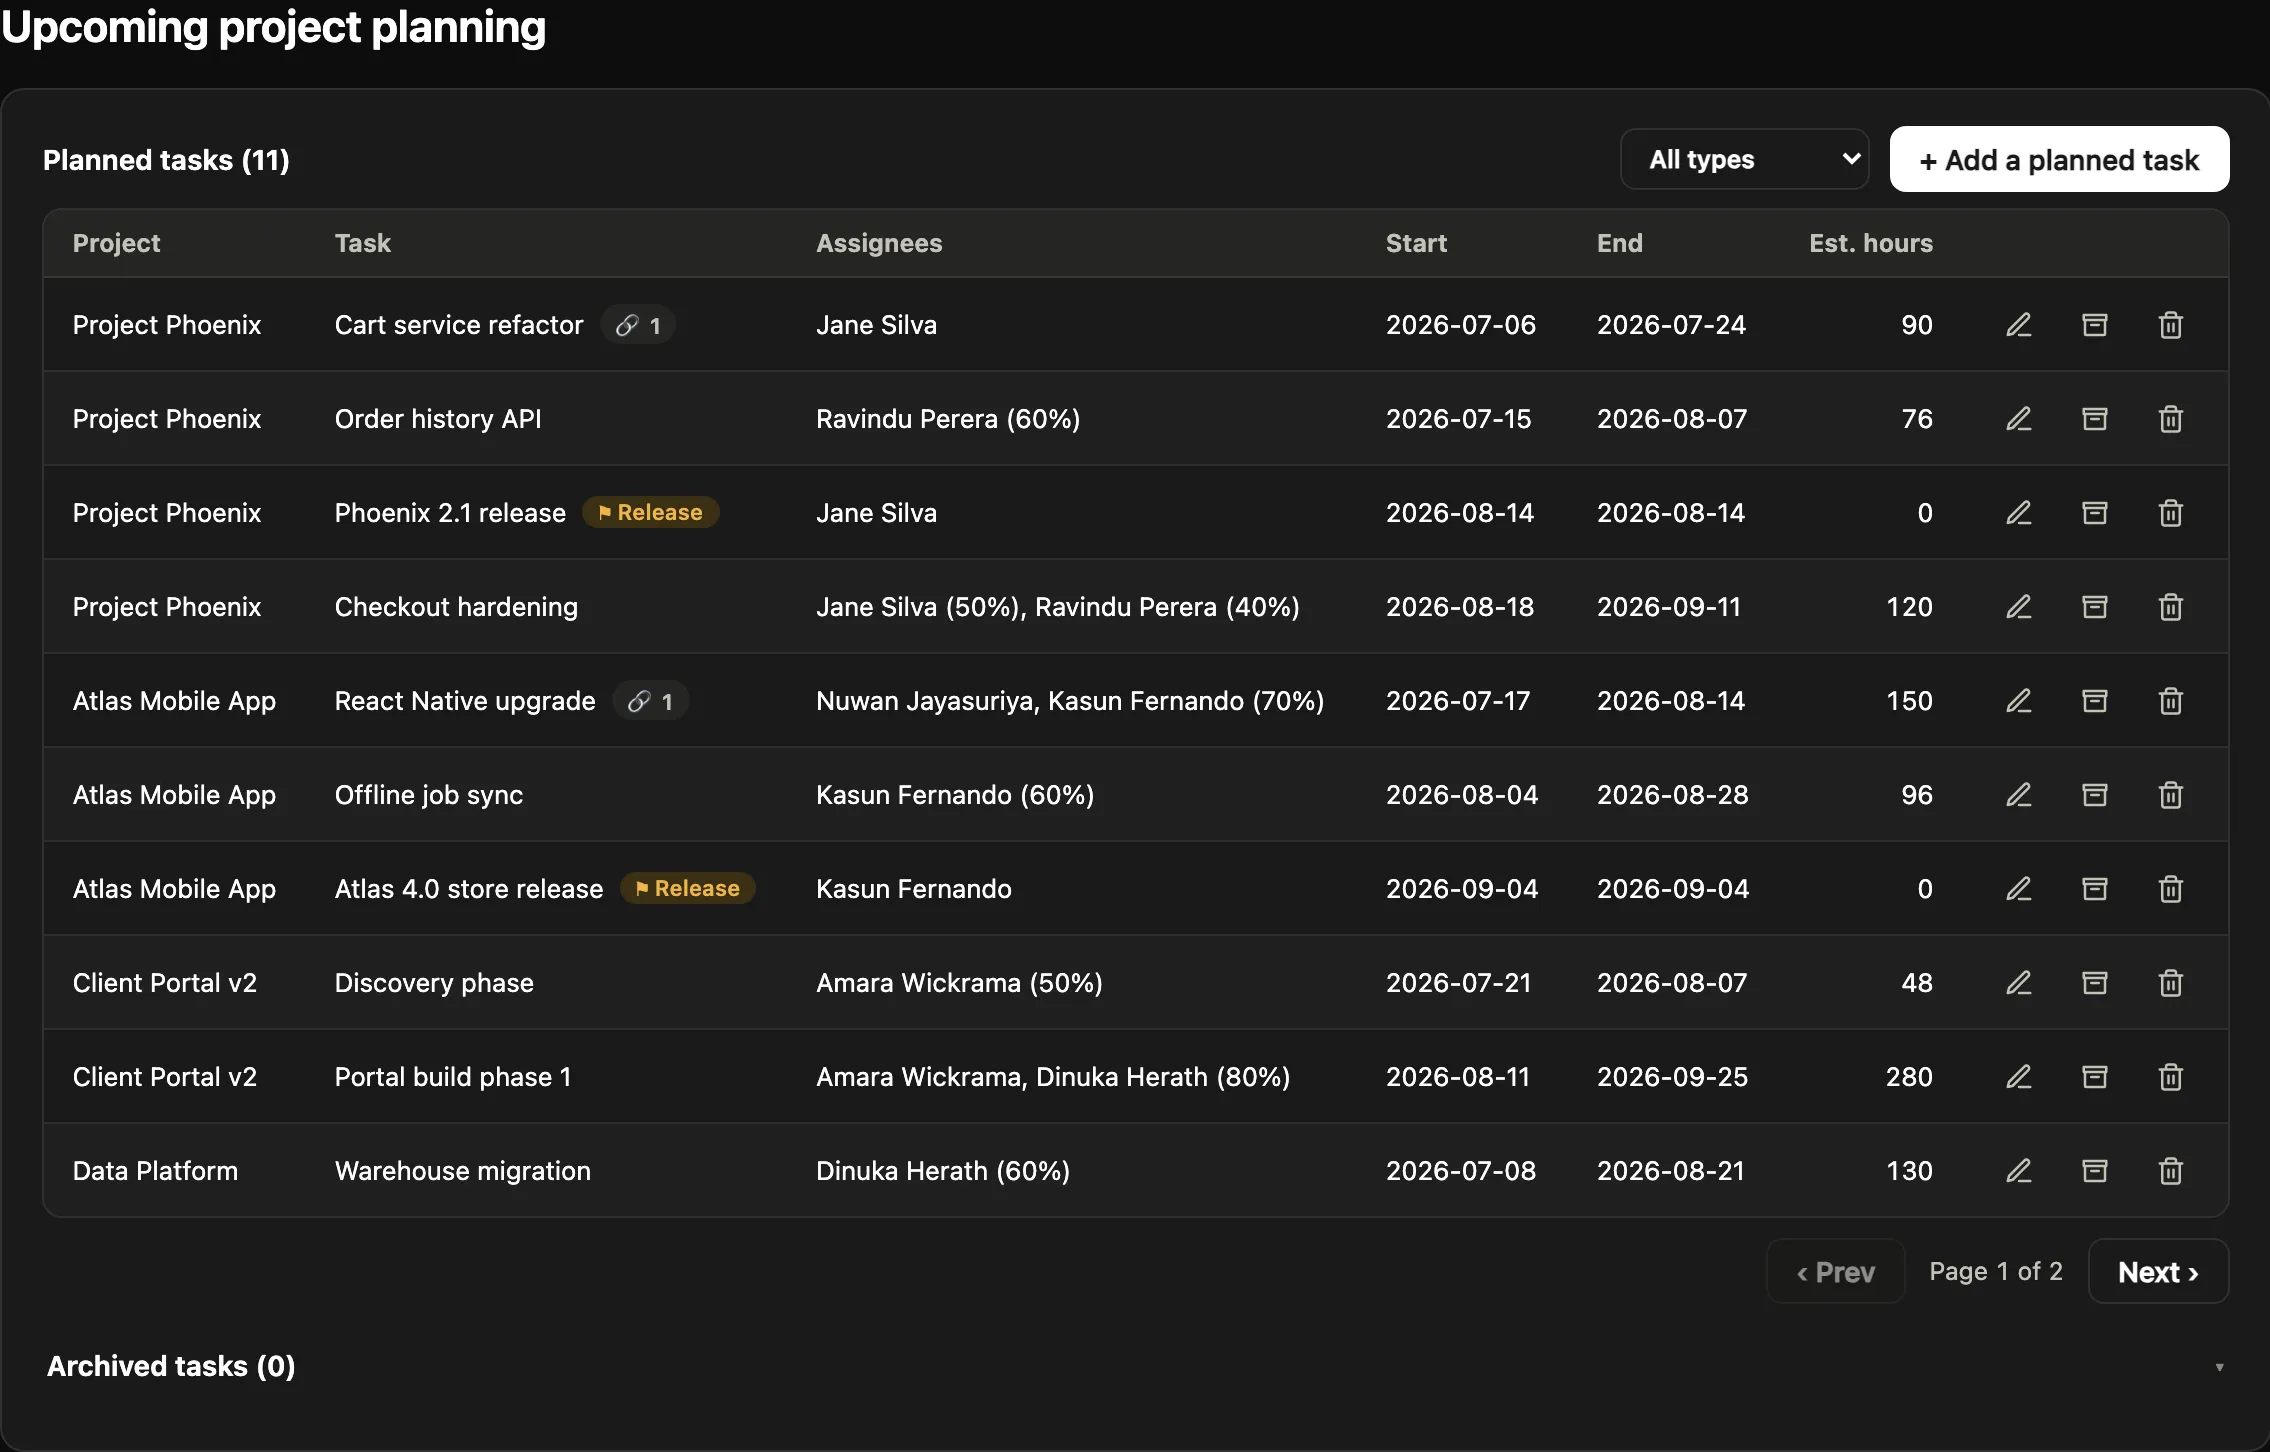Edit the Order history API task

pos(2019,419)
